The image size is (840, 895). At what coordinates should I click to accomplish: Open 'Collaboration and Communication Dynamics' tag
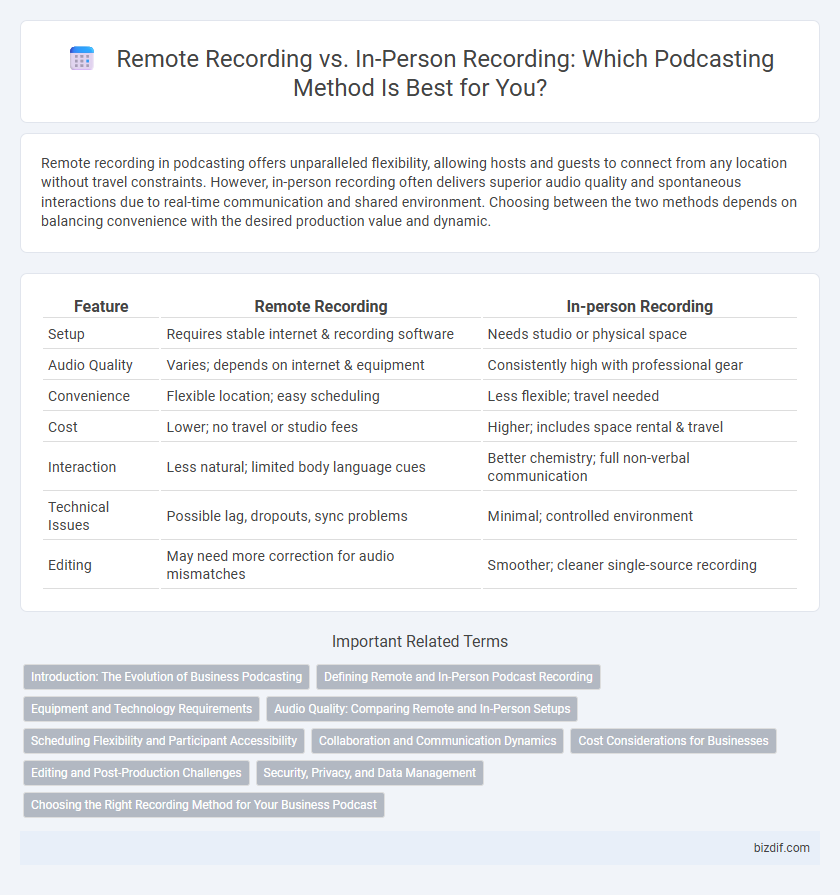point(437,740)
